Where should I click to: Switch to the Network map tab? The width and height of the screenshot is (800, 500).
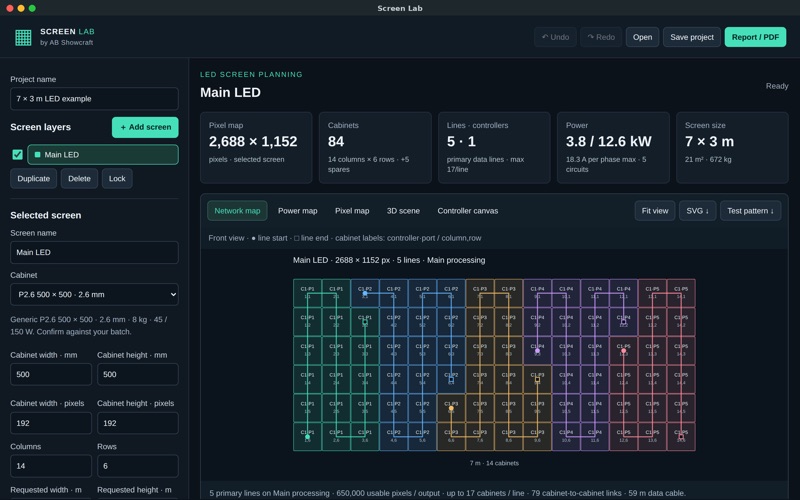(237, 211)
